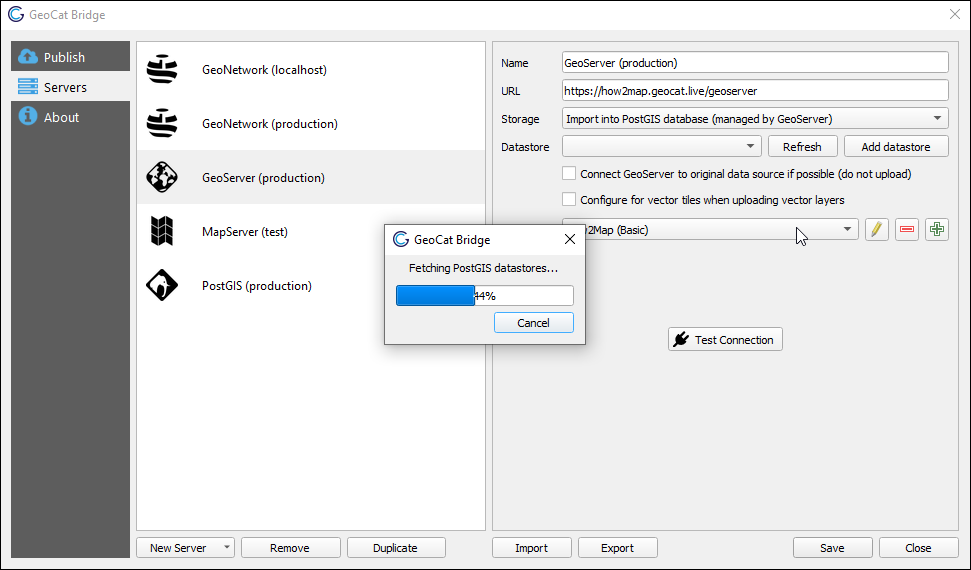Click the GeoNetwork (localhost) server icon
The height and width of the screenshot is (570, 971).
(x=162, y=70)
